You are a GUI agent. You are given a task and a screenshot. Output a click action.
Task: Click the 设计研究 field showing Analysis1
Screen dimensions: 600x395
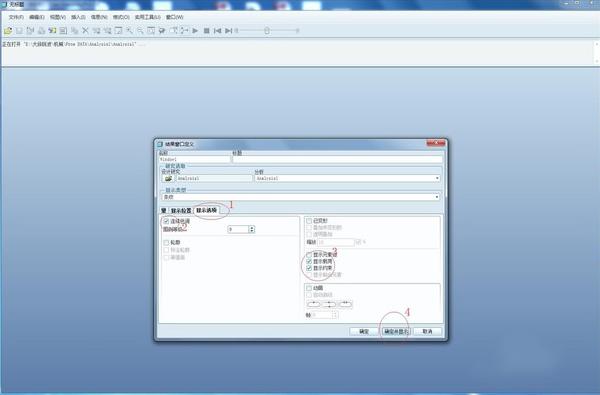point(214,178)
